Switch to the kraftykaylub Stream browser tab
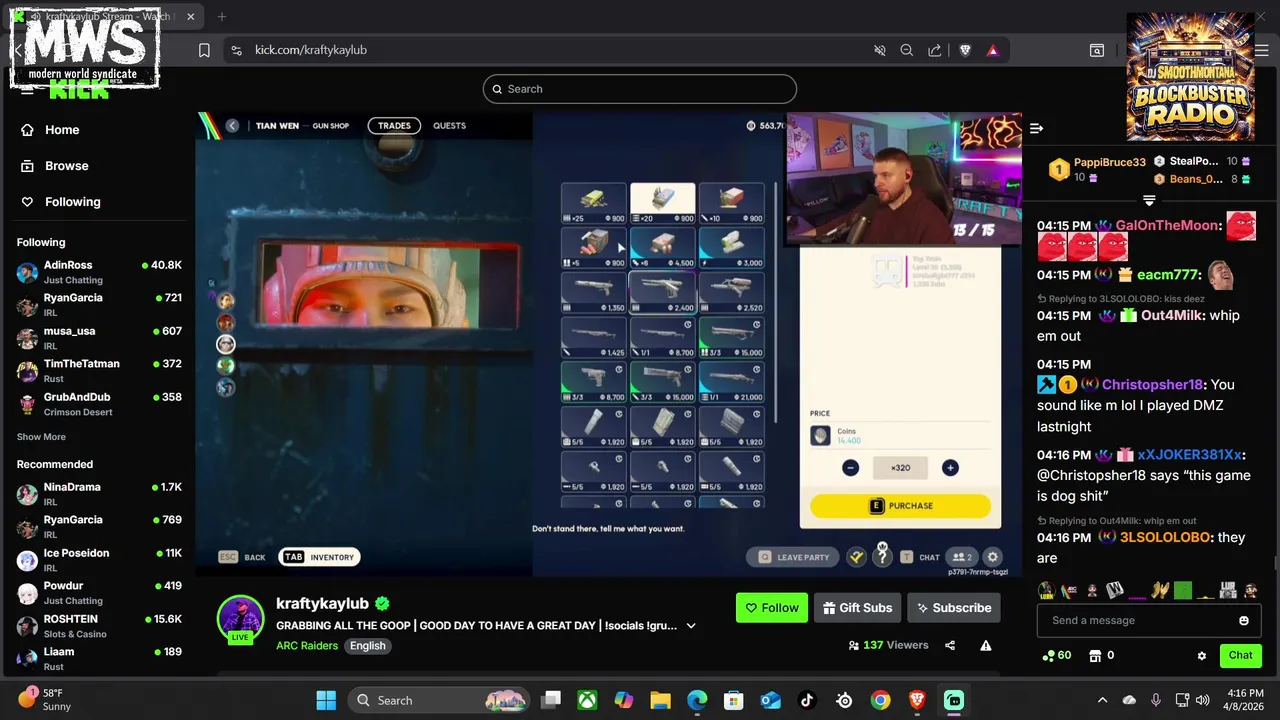Image resolution: width=1280 pixels, height=720 pixels. (x=103, y=17)
